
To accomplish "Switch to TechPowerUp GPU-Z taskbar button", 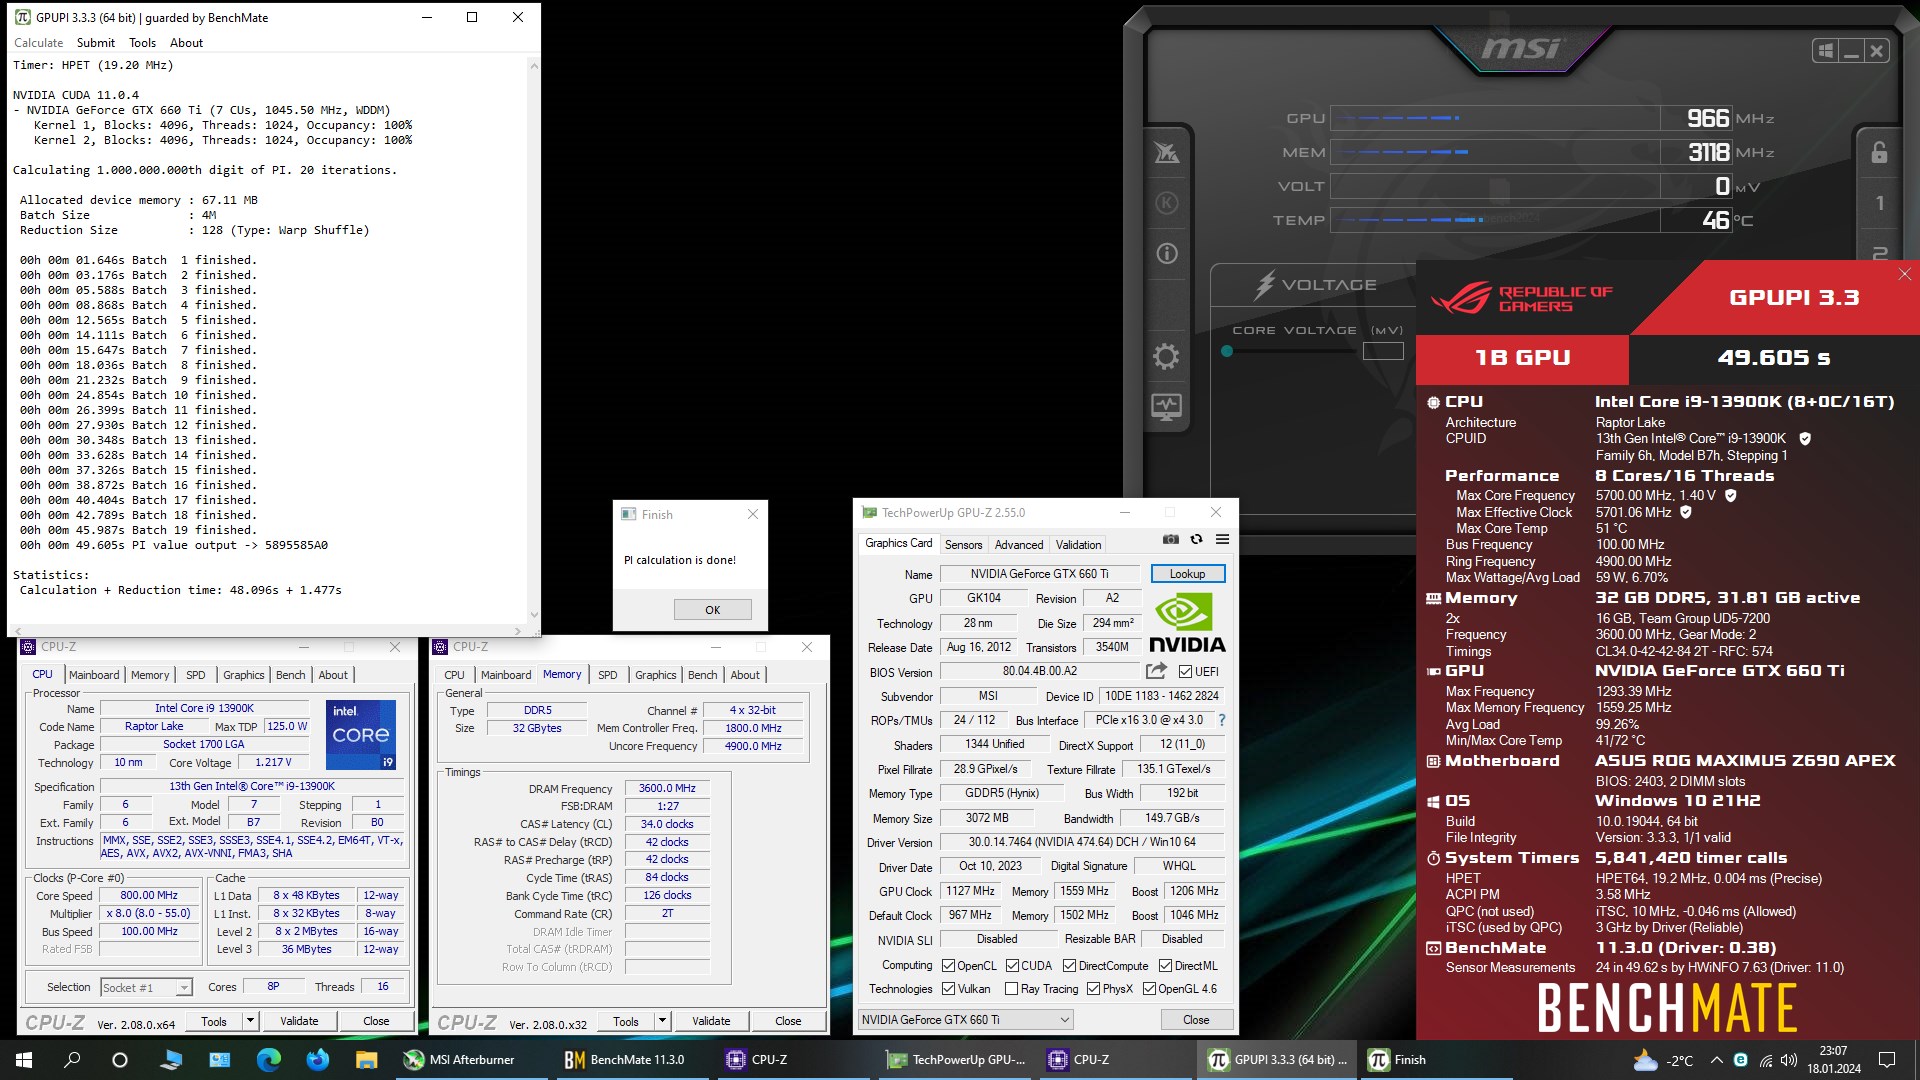I will [x=957, y=1060].
